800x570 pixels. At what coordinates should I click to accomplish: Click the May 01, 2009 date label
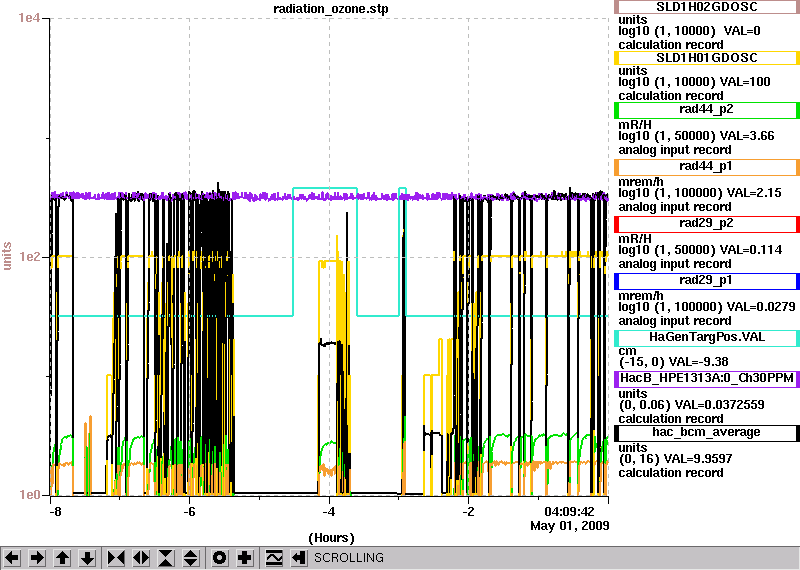tap(570, 526)
